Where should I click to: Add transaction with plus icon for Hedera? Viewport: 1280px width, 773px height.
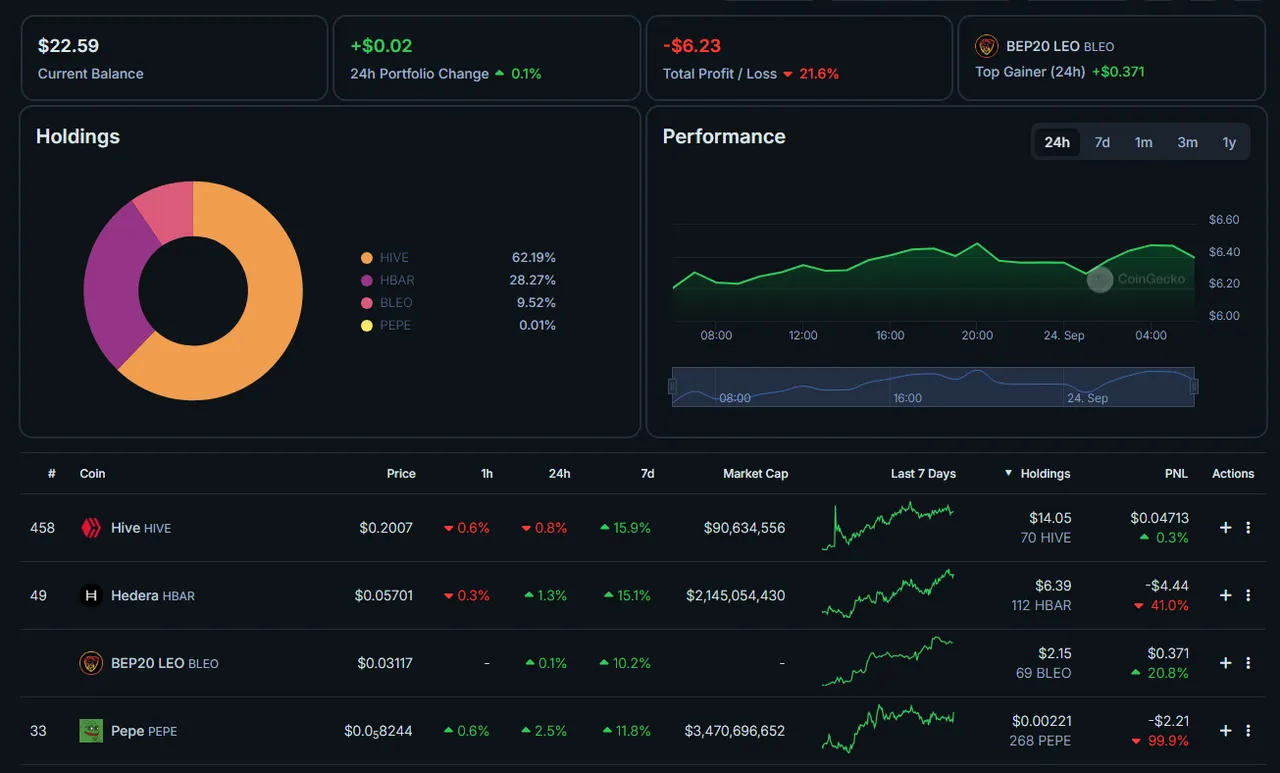[1225, 596]
